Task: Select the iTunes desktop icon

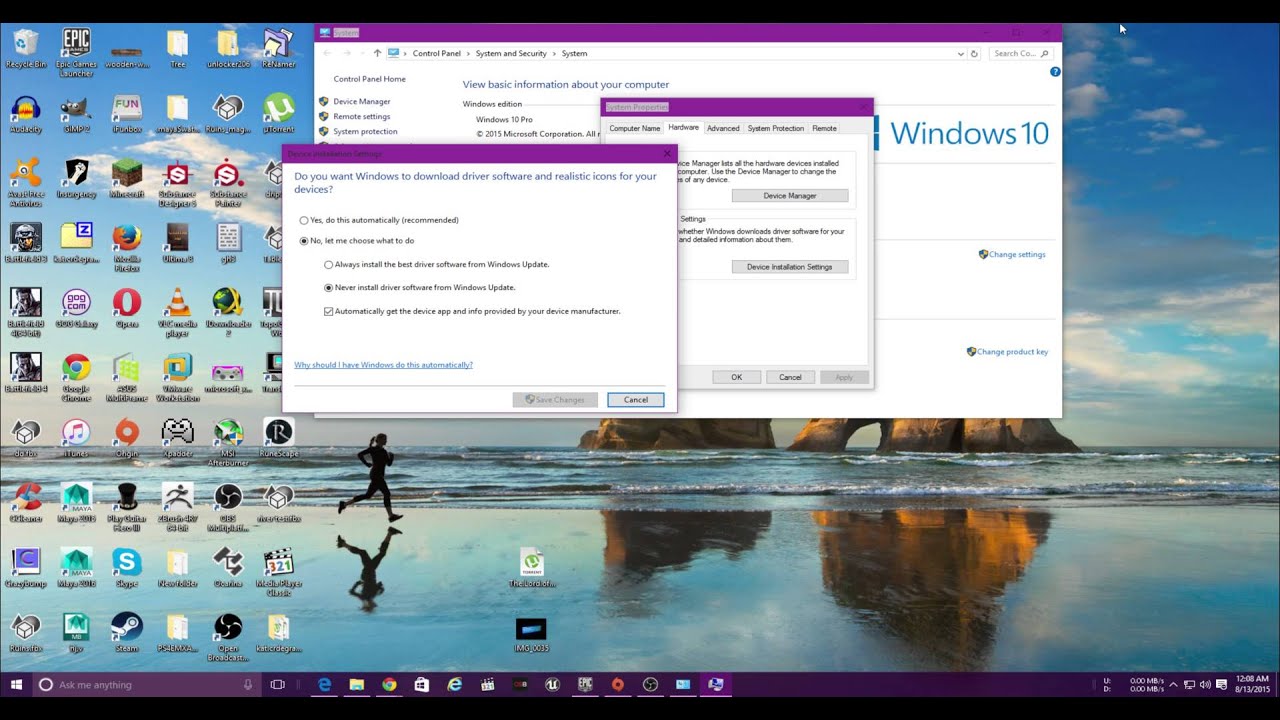Action: pyautogui.click(x=76, y=438)
